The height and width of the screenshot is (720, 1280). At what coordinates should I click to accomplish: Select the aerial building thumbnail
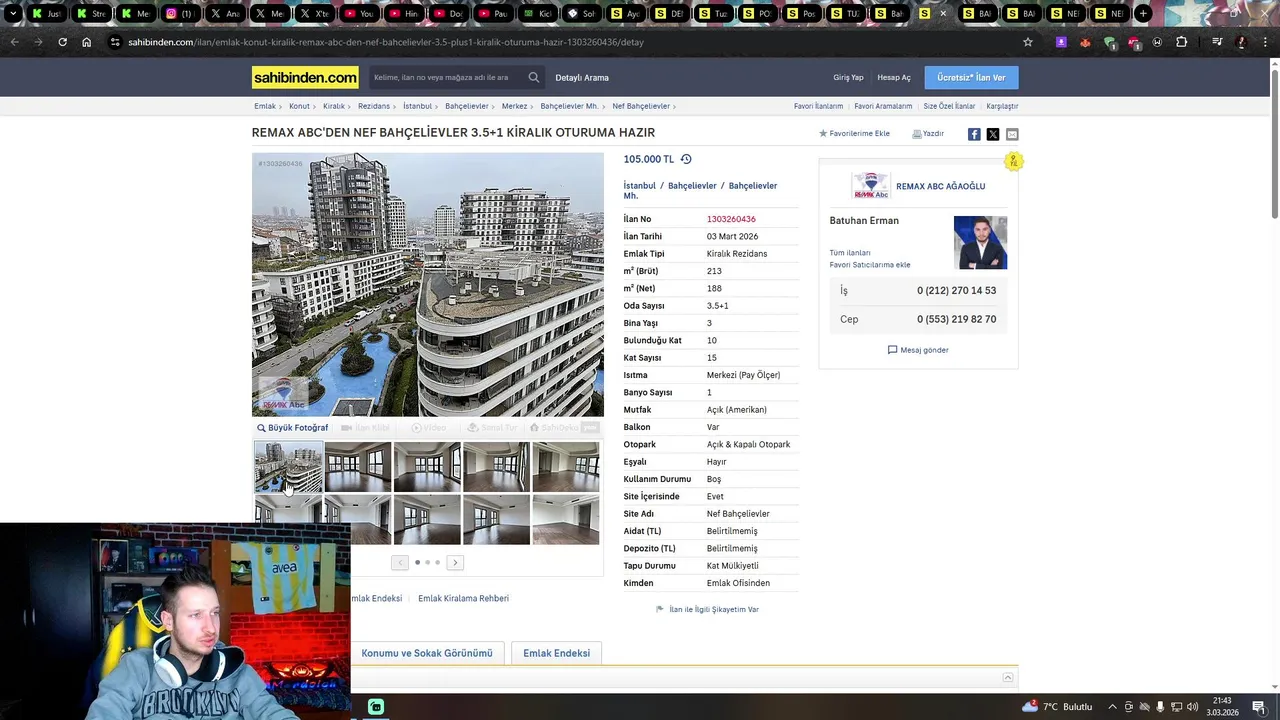pyautogui.click(x=288, y=467)
